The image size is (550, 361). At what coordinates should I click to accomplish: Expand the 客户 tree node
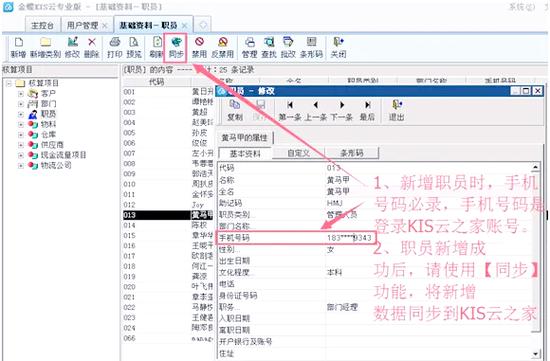click(21, 94)
